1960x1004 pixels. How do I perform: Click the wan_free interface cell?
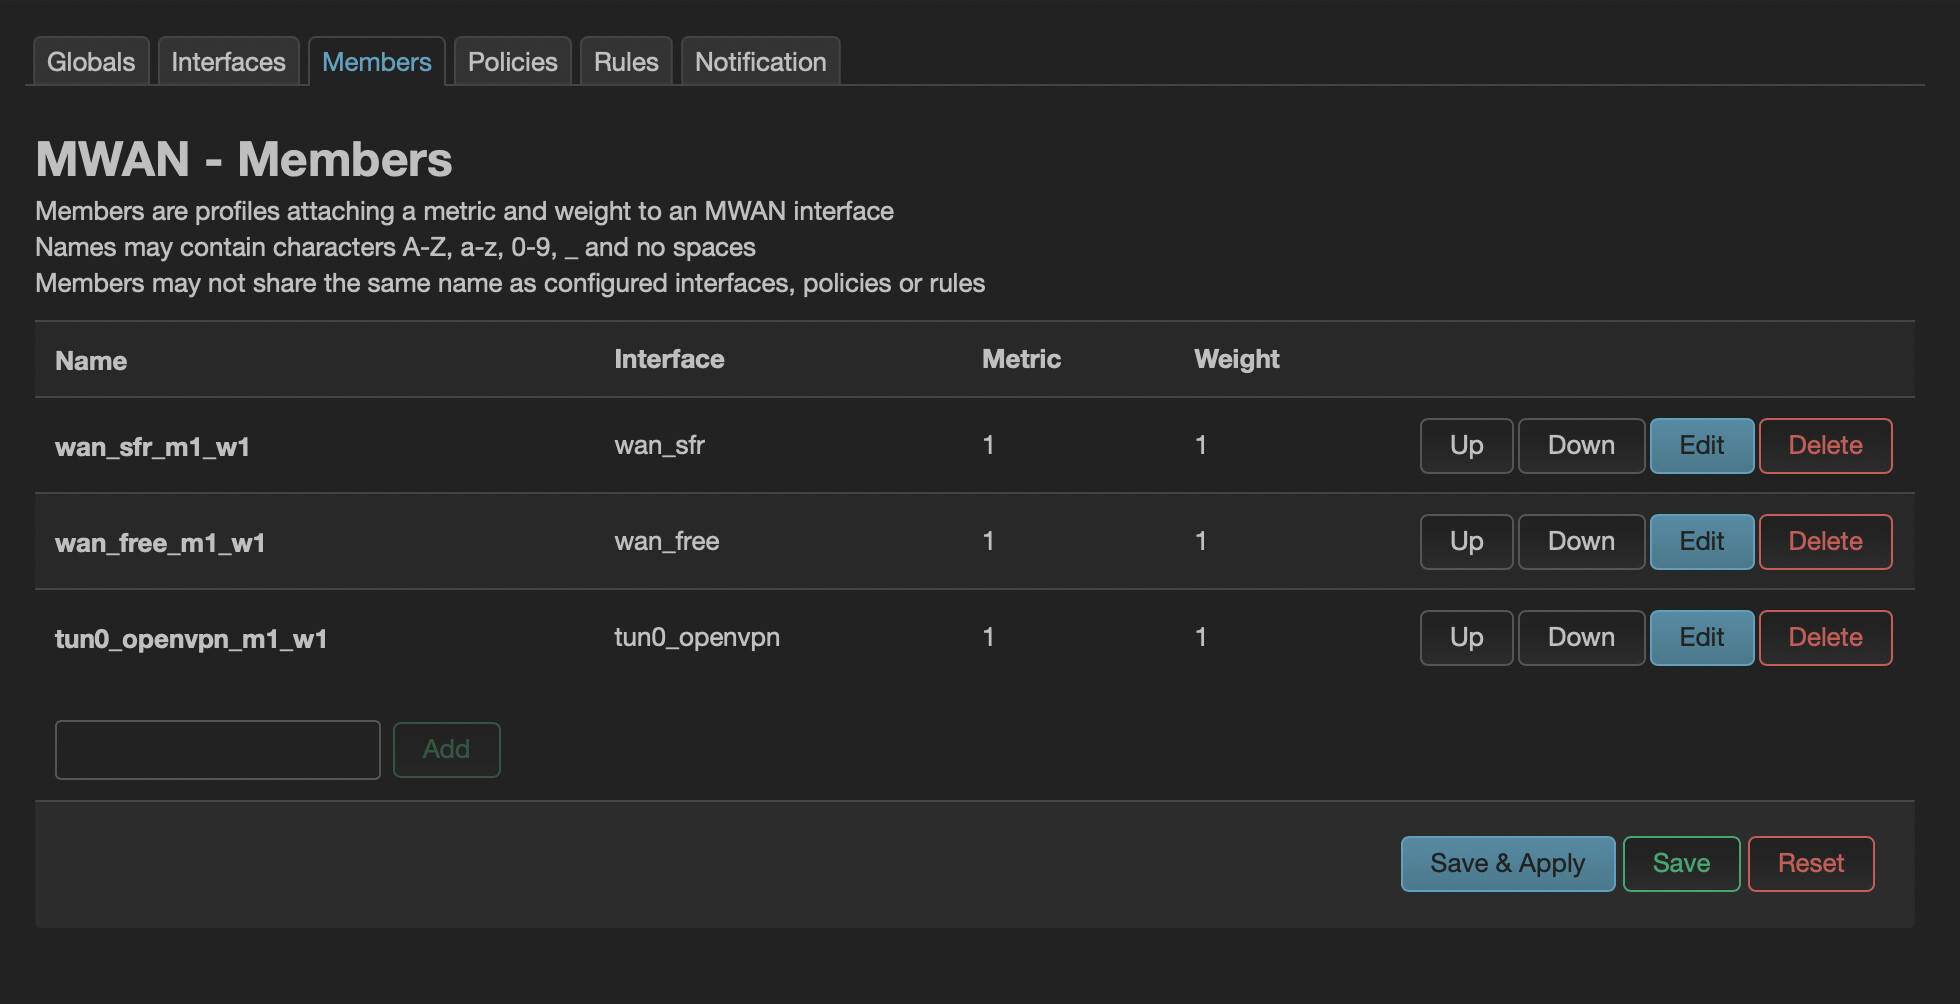(x=667, y=541)
